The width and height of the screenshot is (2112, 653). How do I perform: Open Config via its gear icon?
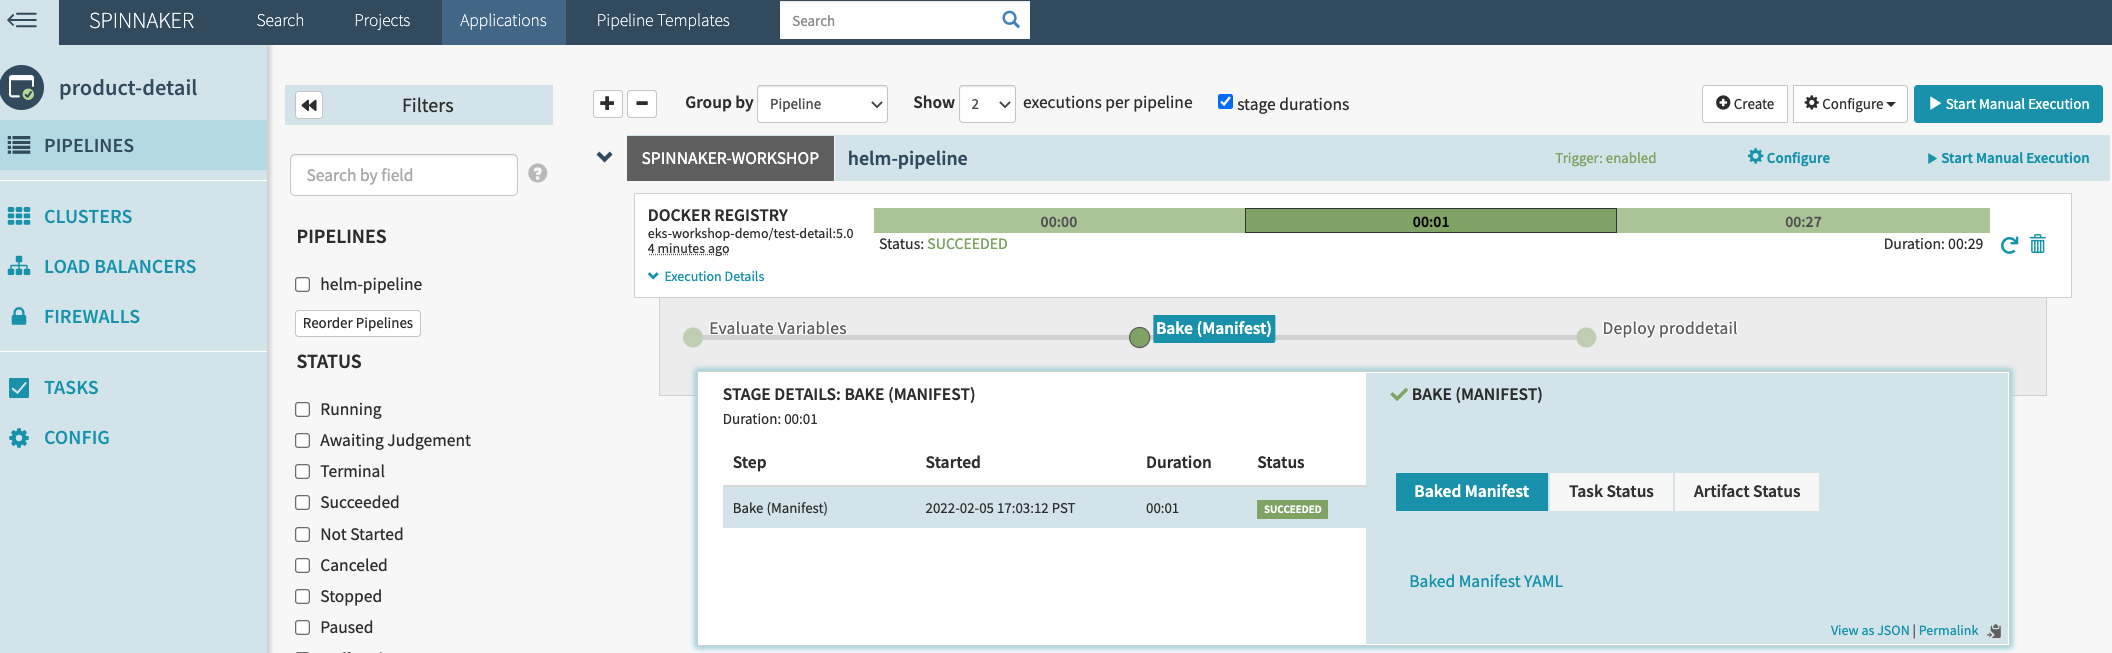pyautogui.click(x=19, y=437)
